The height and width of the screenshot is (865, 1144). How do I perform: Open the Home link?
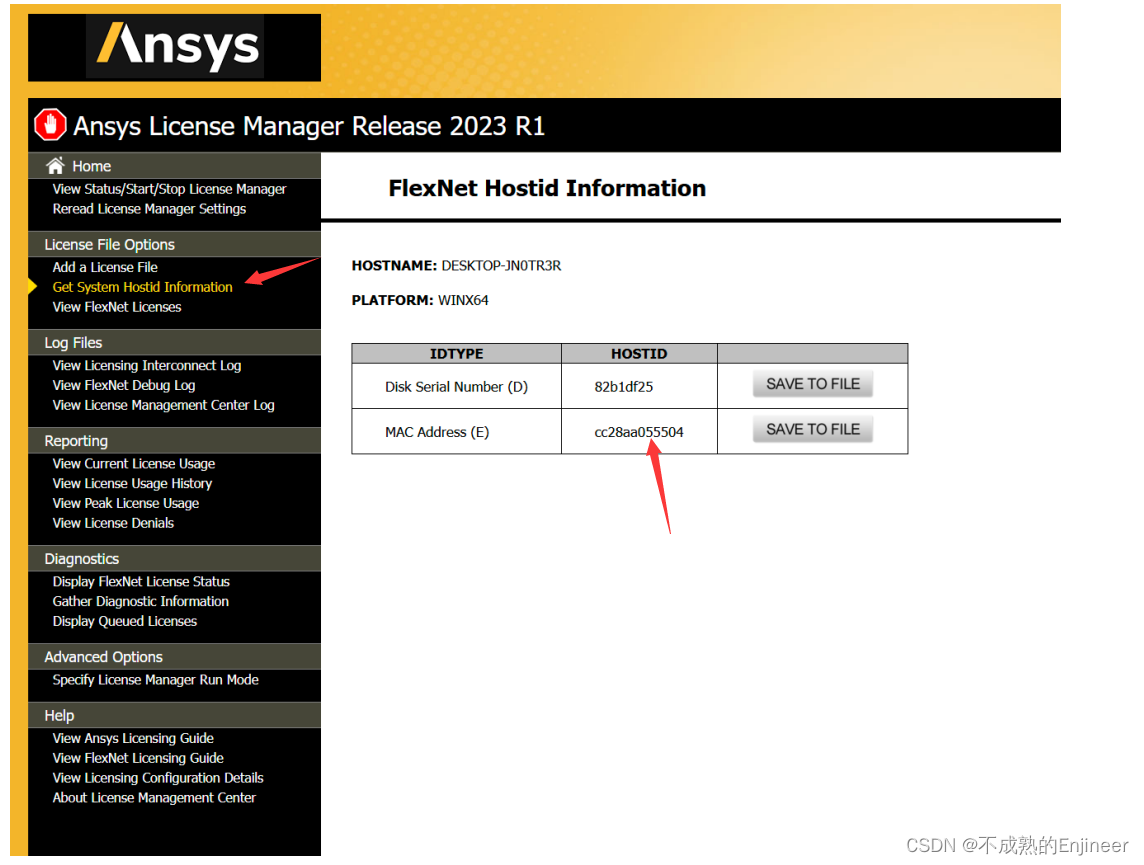click(91, 166)
